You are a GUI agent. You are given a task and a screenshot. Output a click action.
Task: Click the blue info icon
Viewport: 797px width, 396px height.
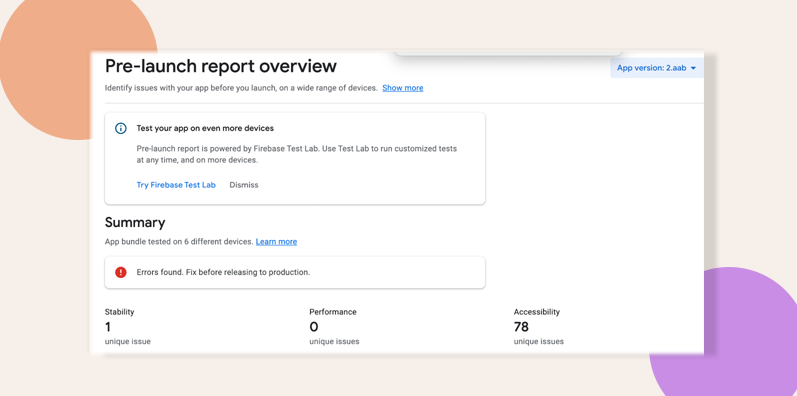[x=120, y=128]
